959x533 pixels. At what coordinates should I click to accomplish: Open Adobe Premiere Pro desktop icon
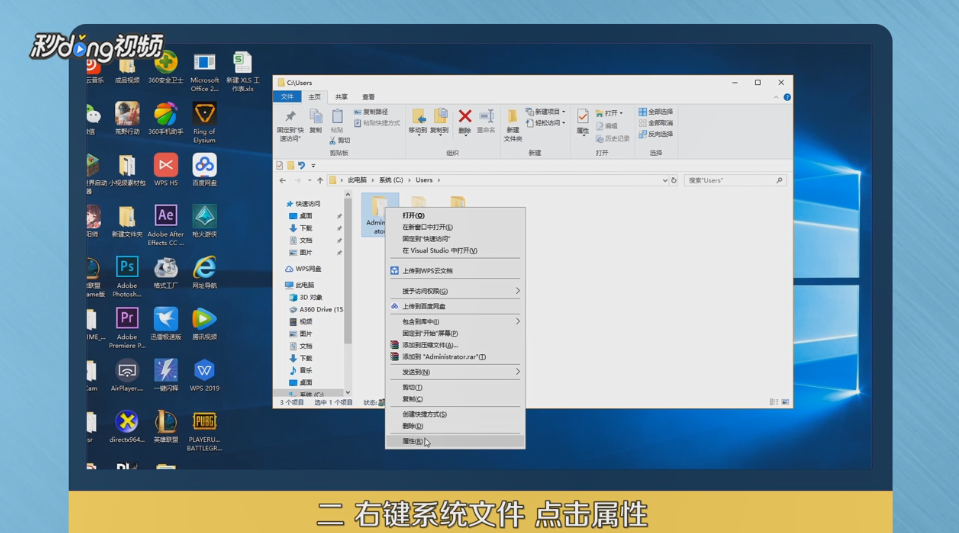[x=127, y=327]
